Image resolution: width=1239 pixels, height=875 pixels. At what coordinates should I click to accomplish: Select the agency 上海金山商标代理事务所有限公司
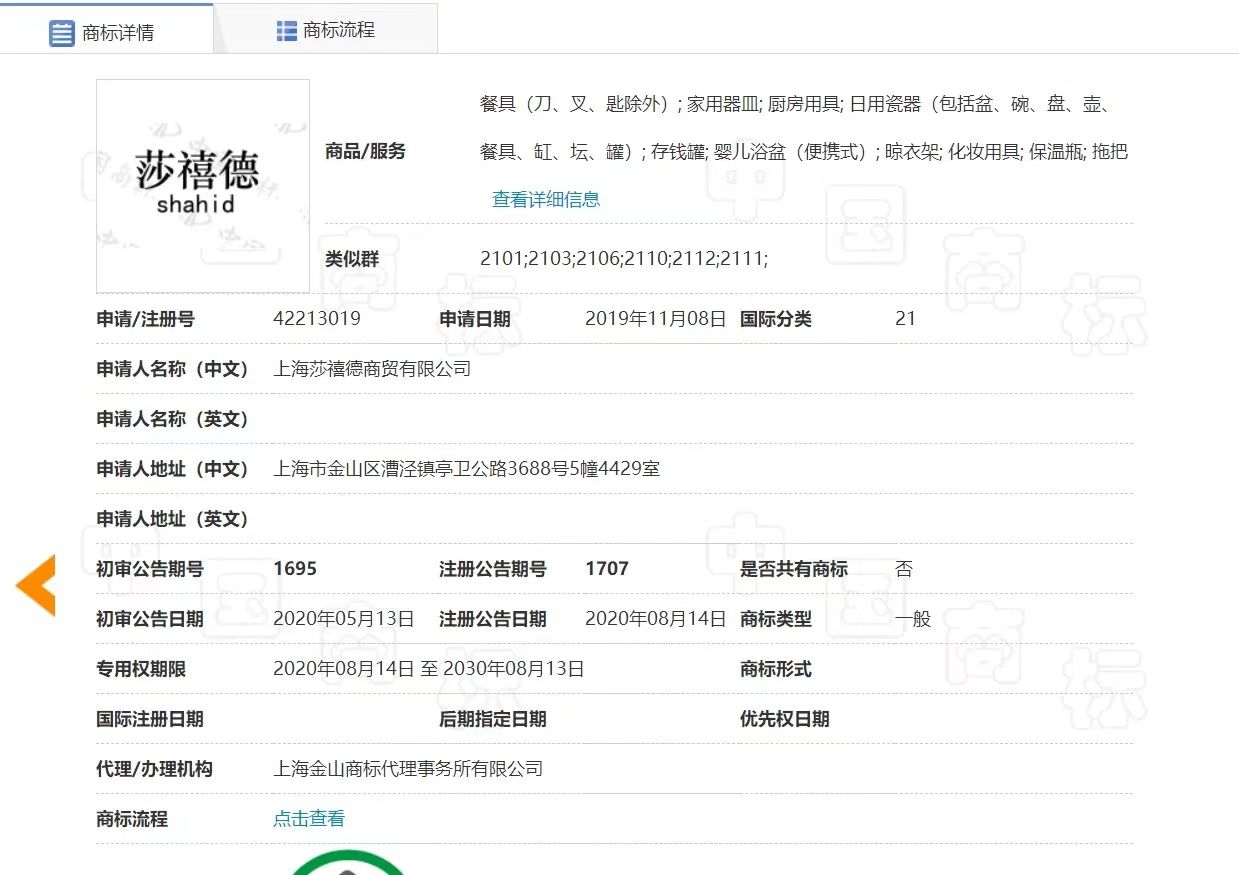click(x=408, y=769)
